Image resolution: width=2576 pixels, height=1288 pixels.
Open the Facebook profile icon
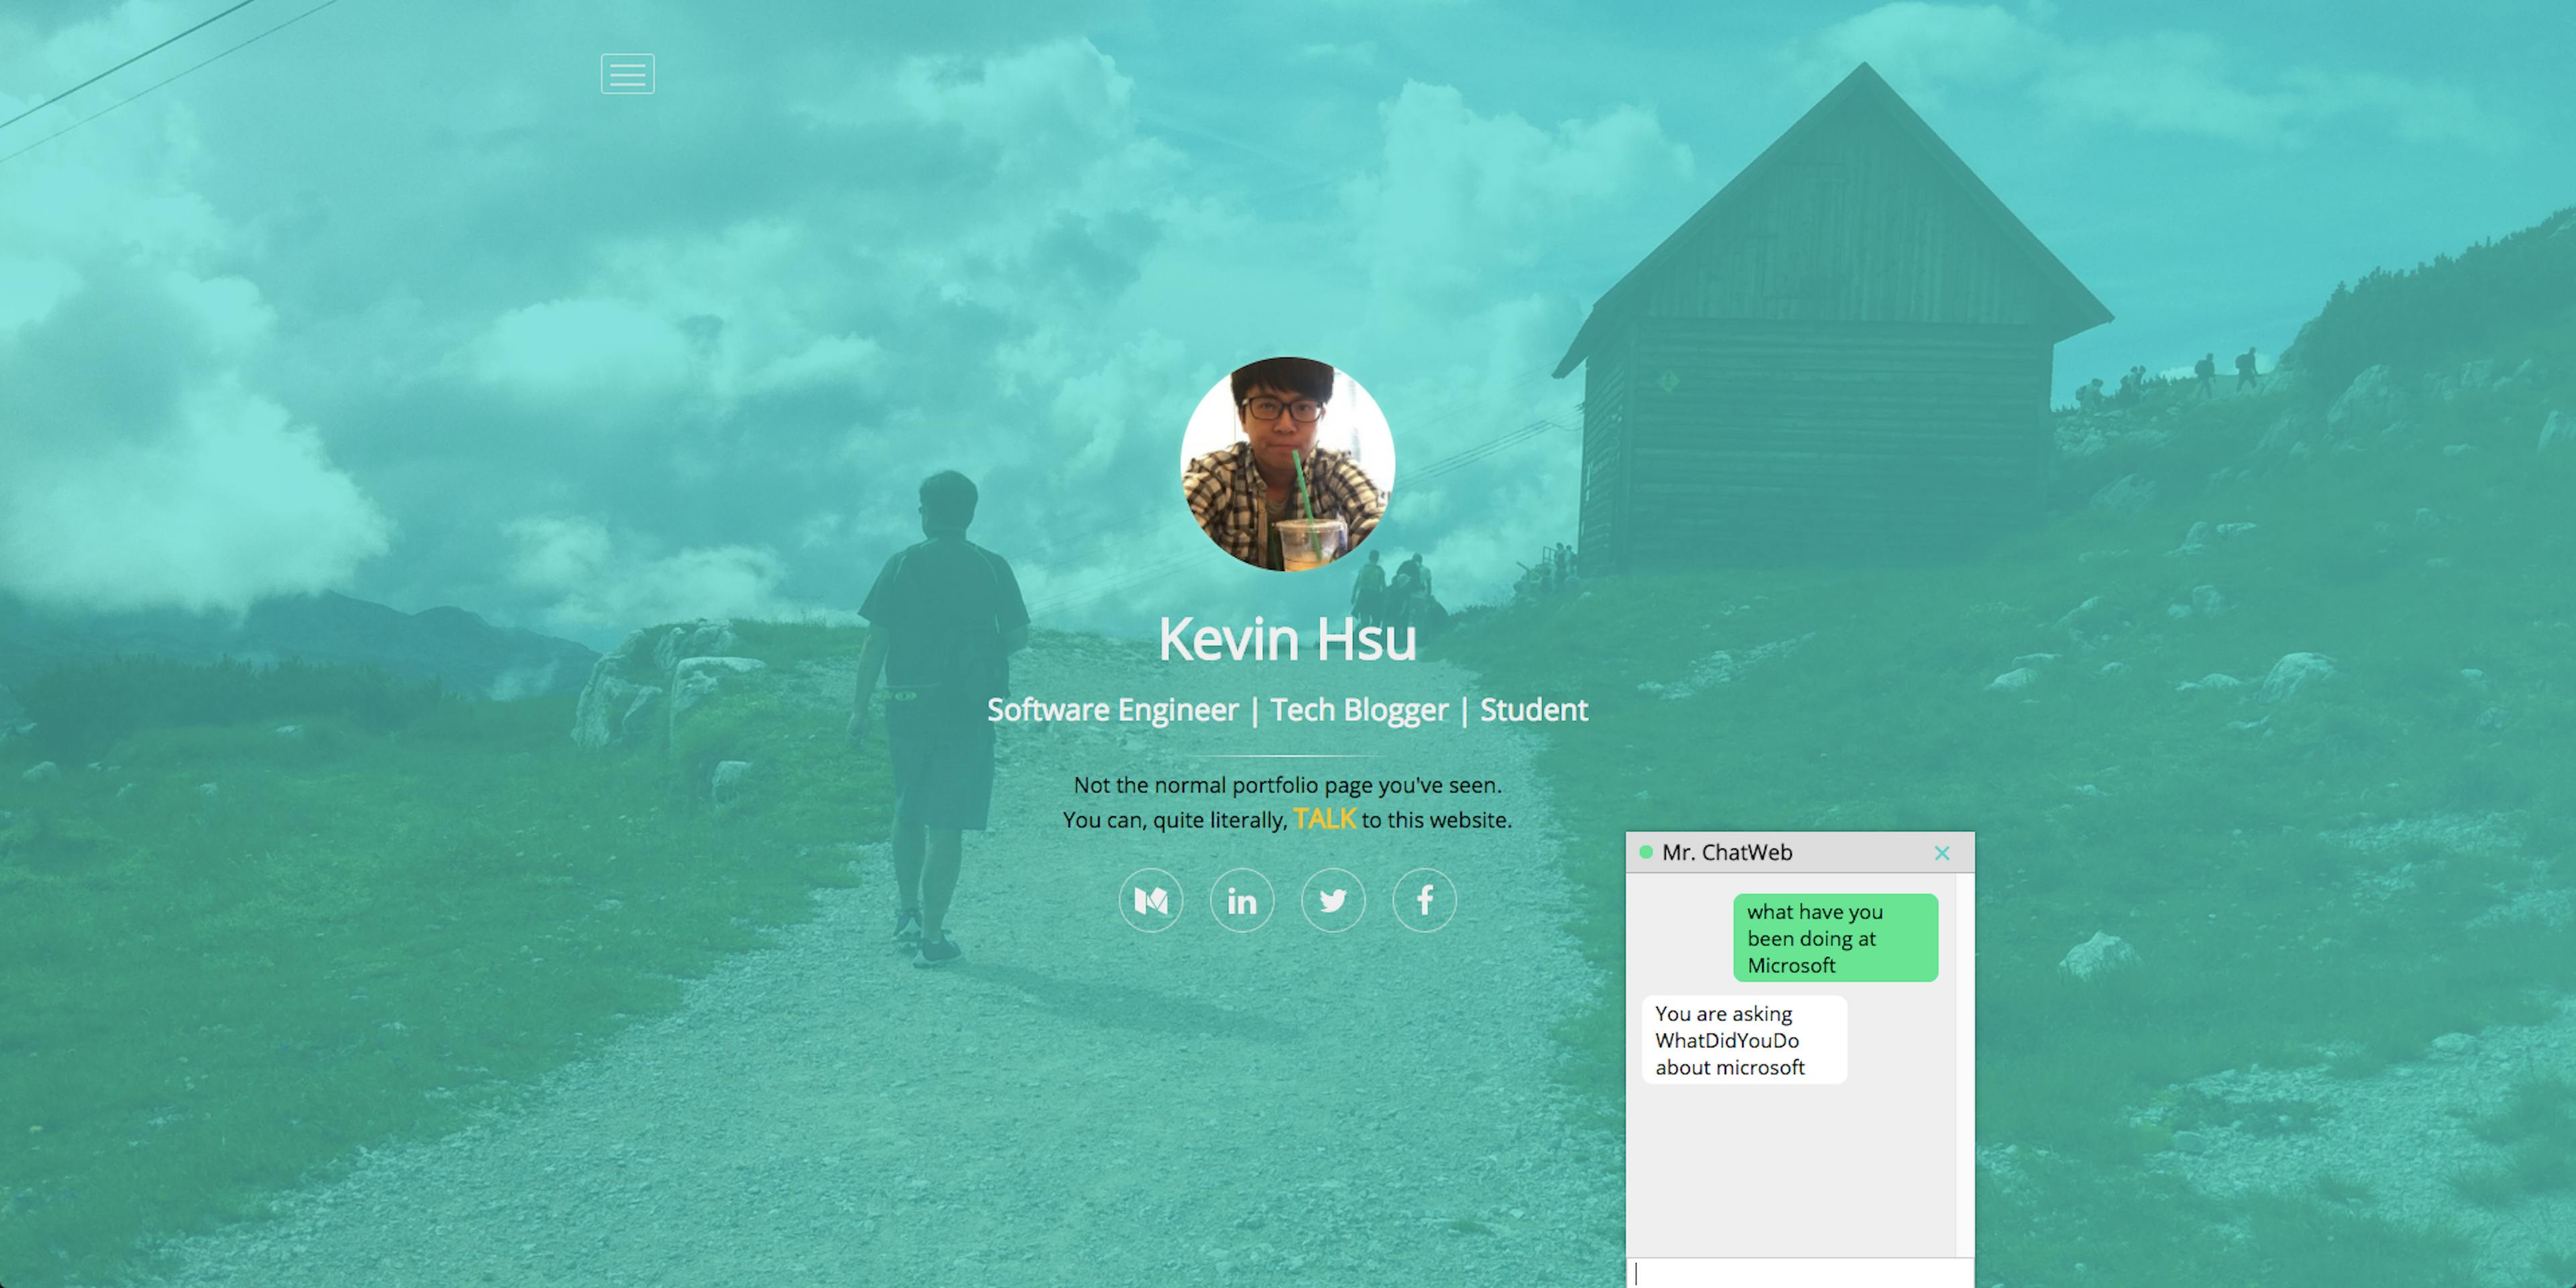(1423, 899)
